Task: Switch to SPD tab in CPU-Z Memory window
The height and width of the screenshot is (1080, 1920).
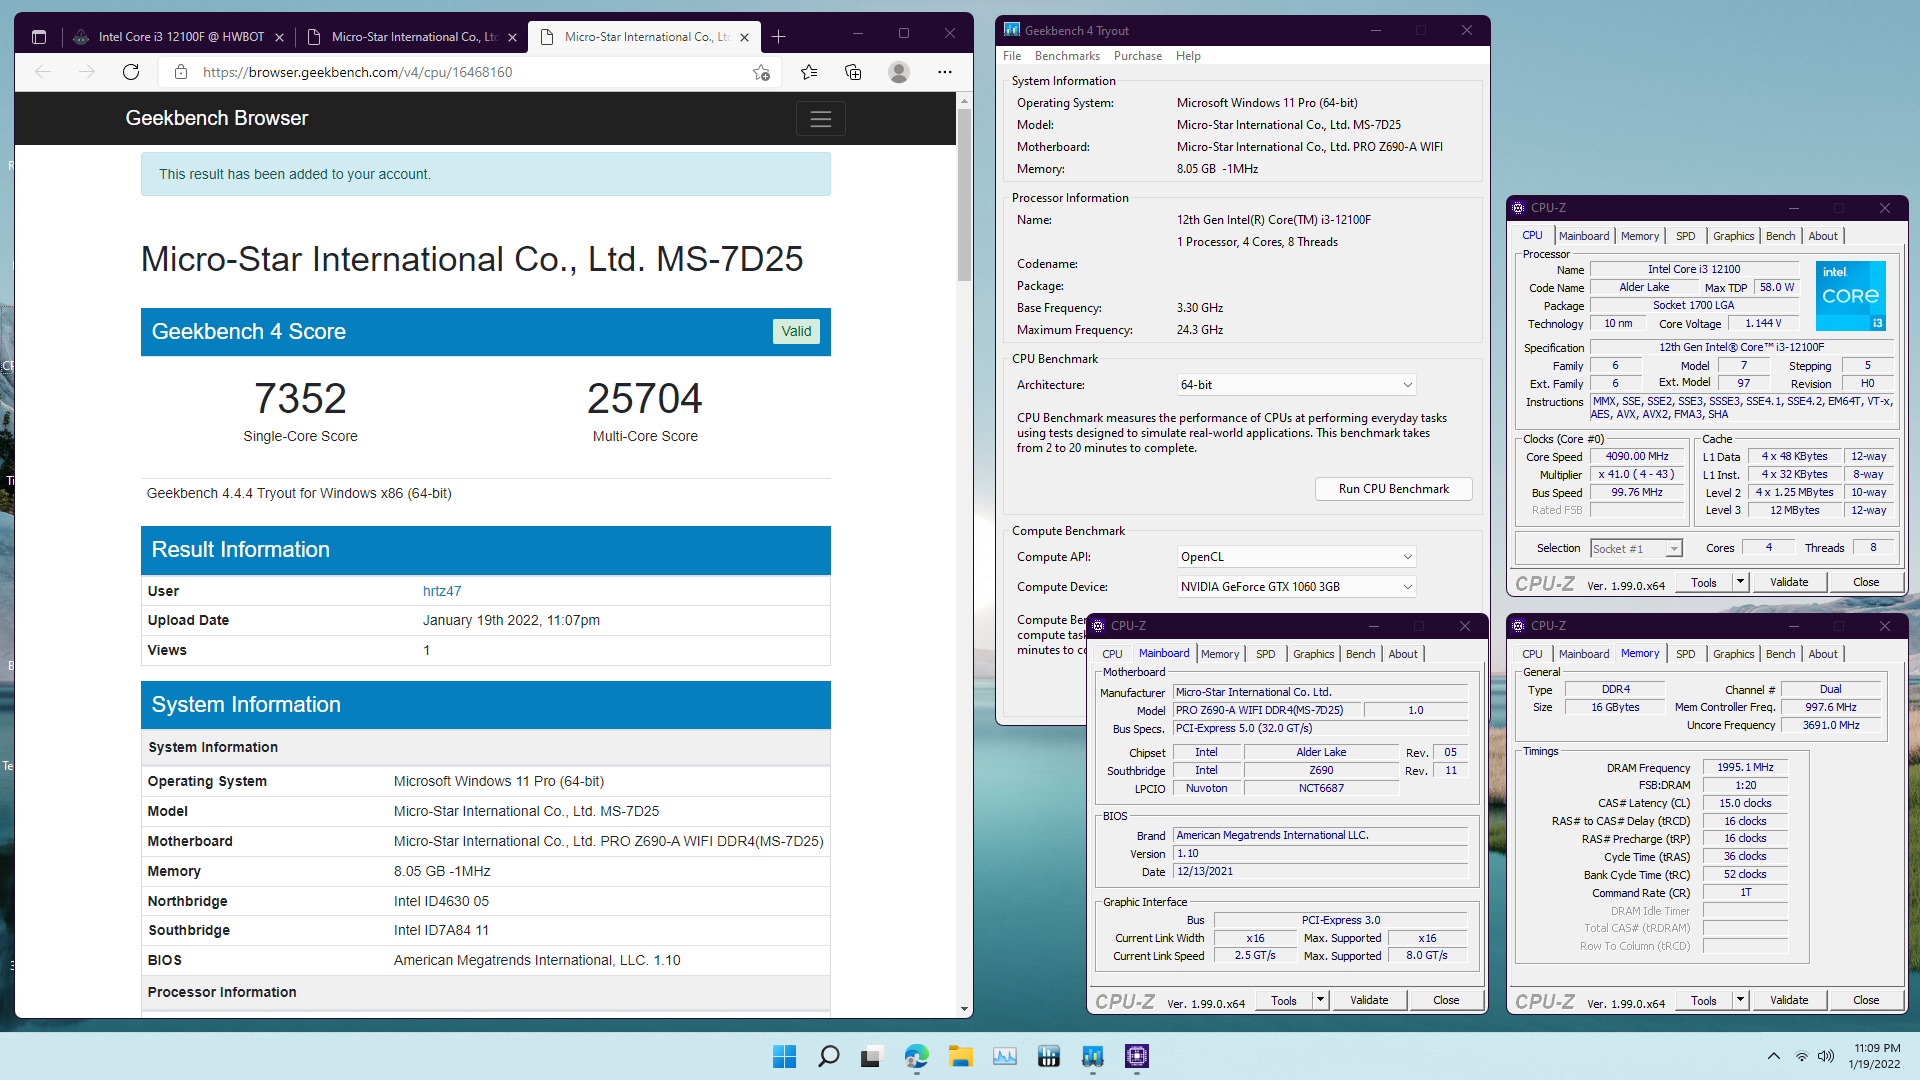Action: pos(1685,654)
